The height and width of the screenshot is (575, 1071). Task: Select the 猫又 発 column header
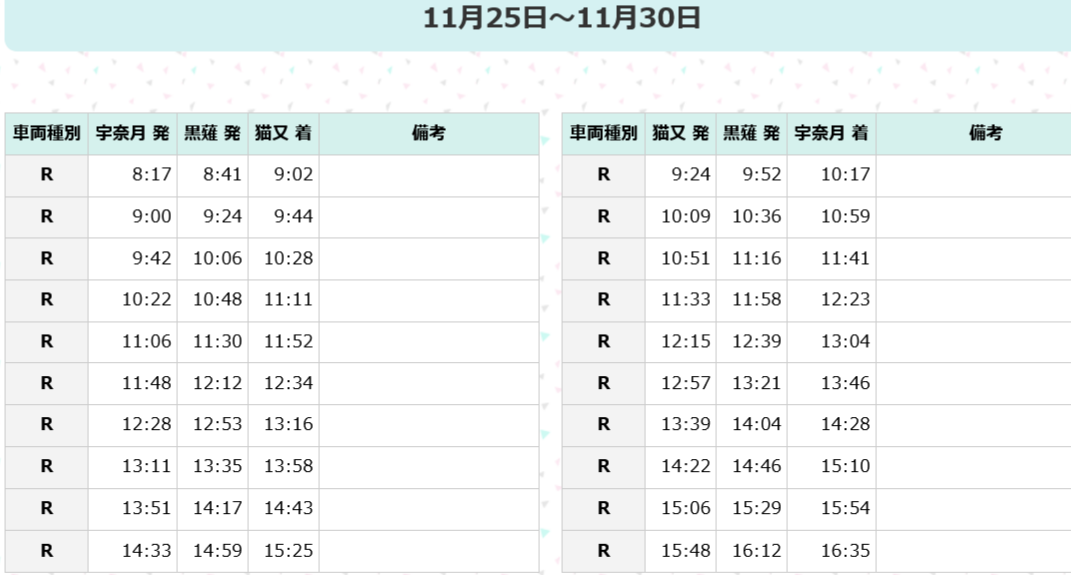(680, 133)
